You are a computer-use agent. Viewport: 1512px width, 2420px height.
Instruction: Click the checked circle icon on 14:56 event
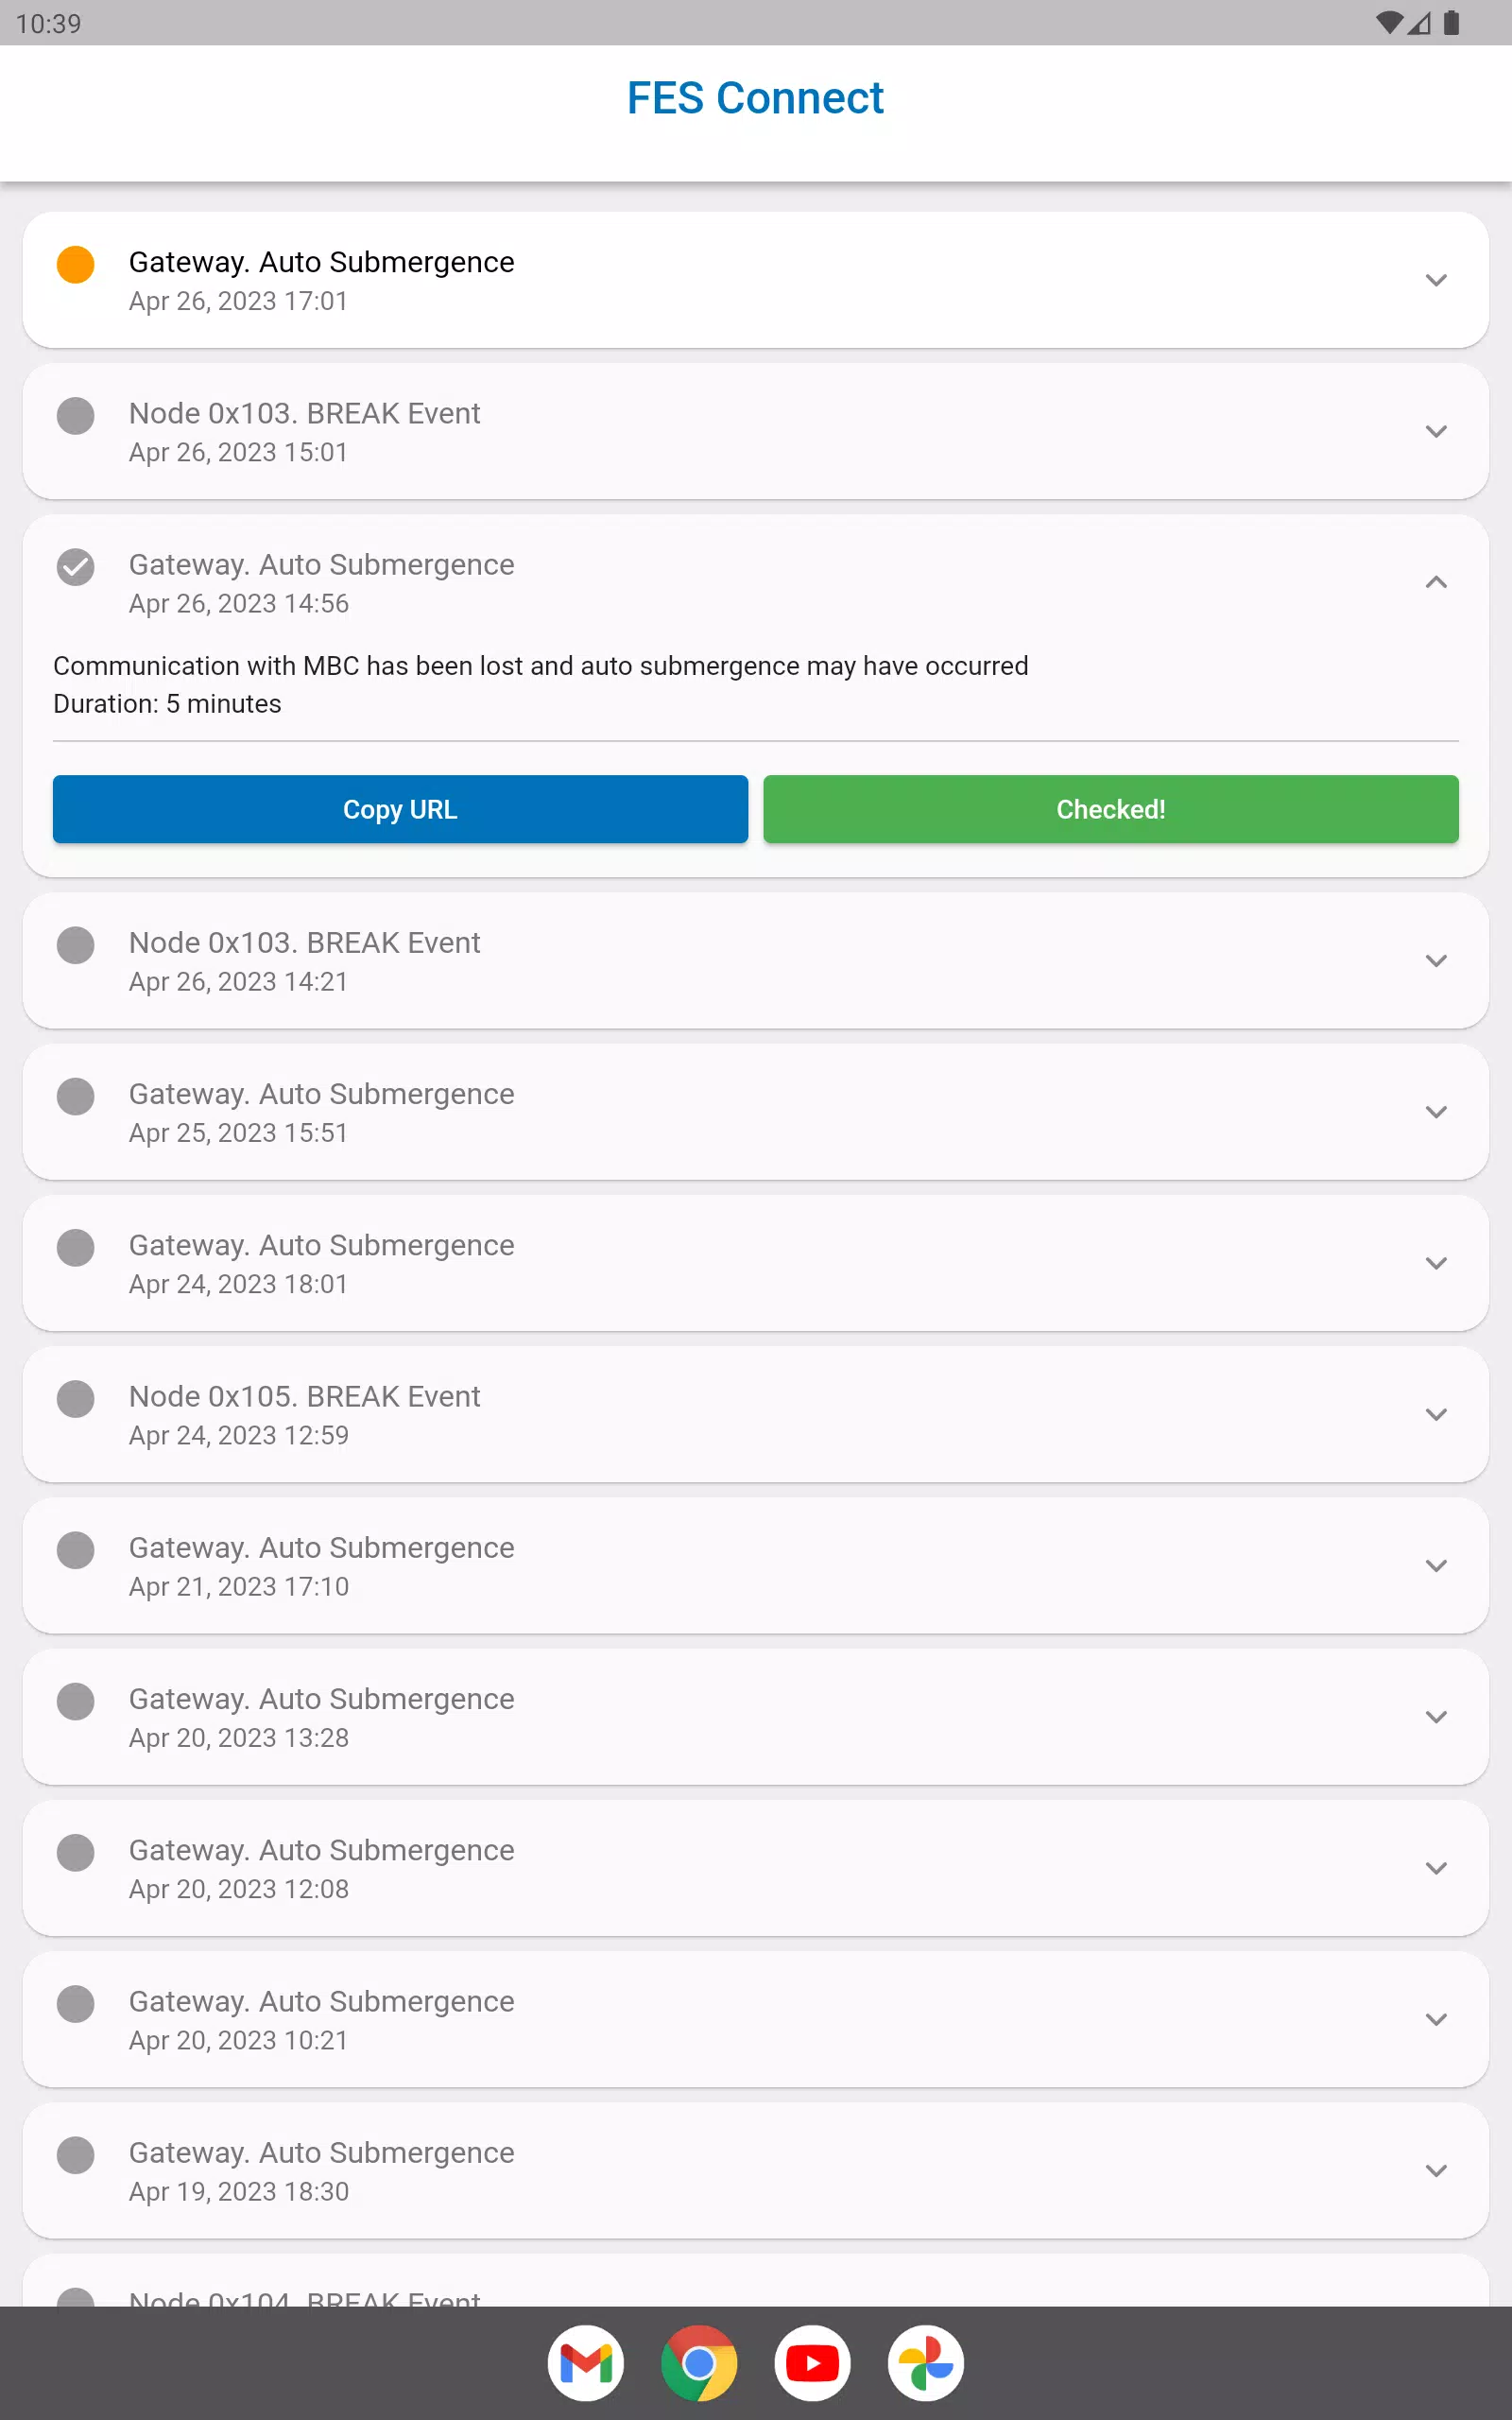pyautogui.click(x=76, y=567)
